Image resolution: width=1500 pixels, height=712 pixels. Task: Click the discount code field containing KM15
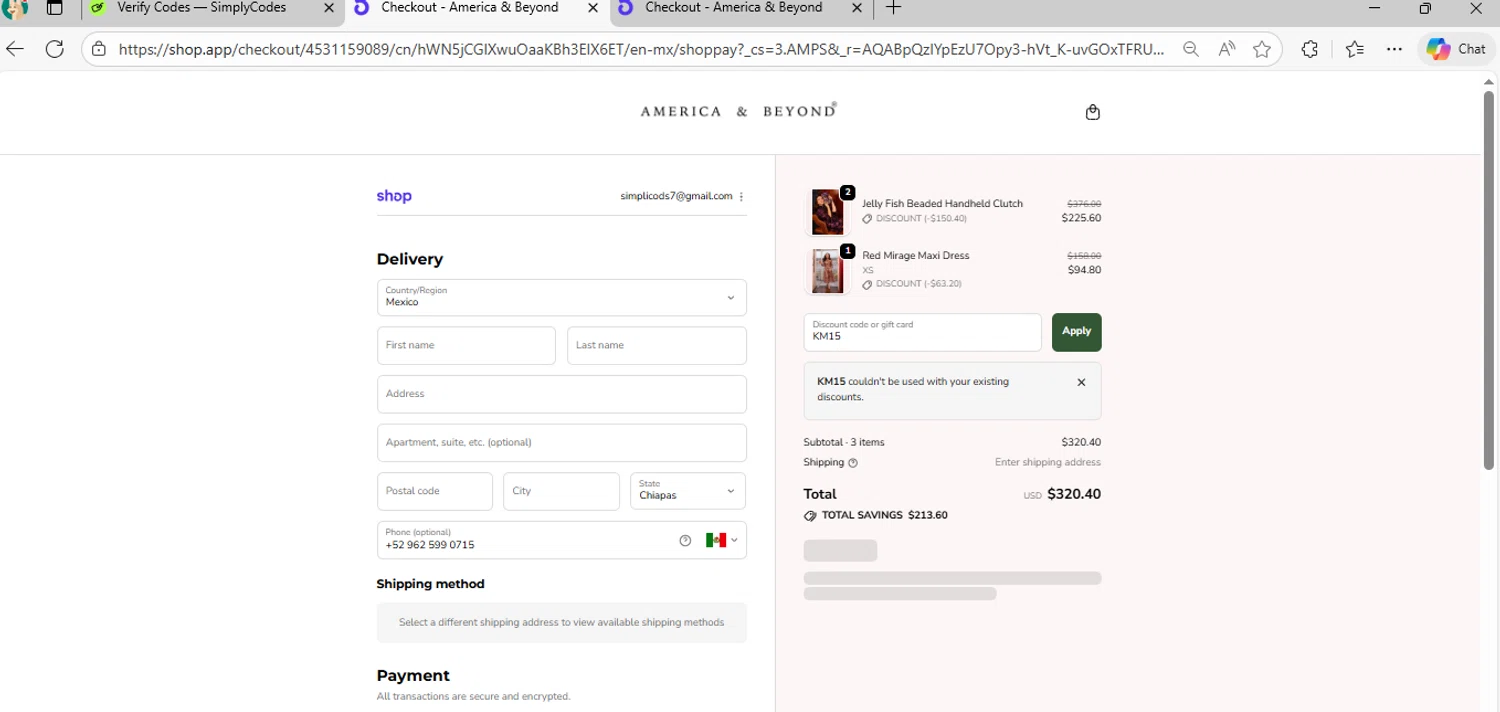coord(922,332)
